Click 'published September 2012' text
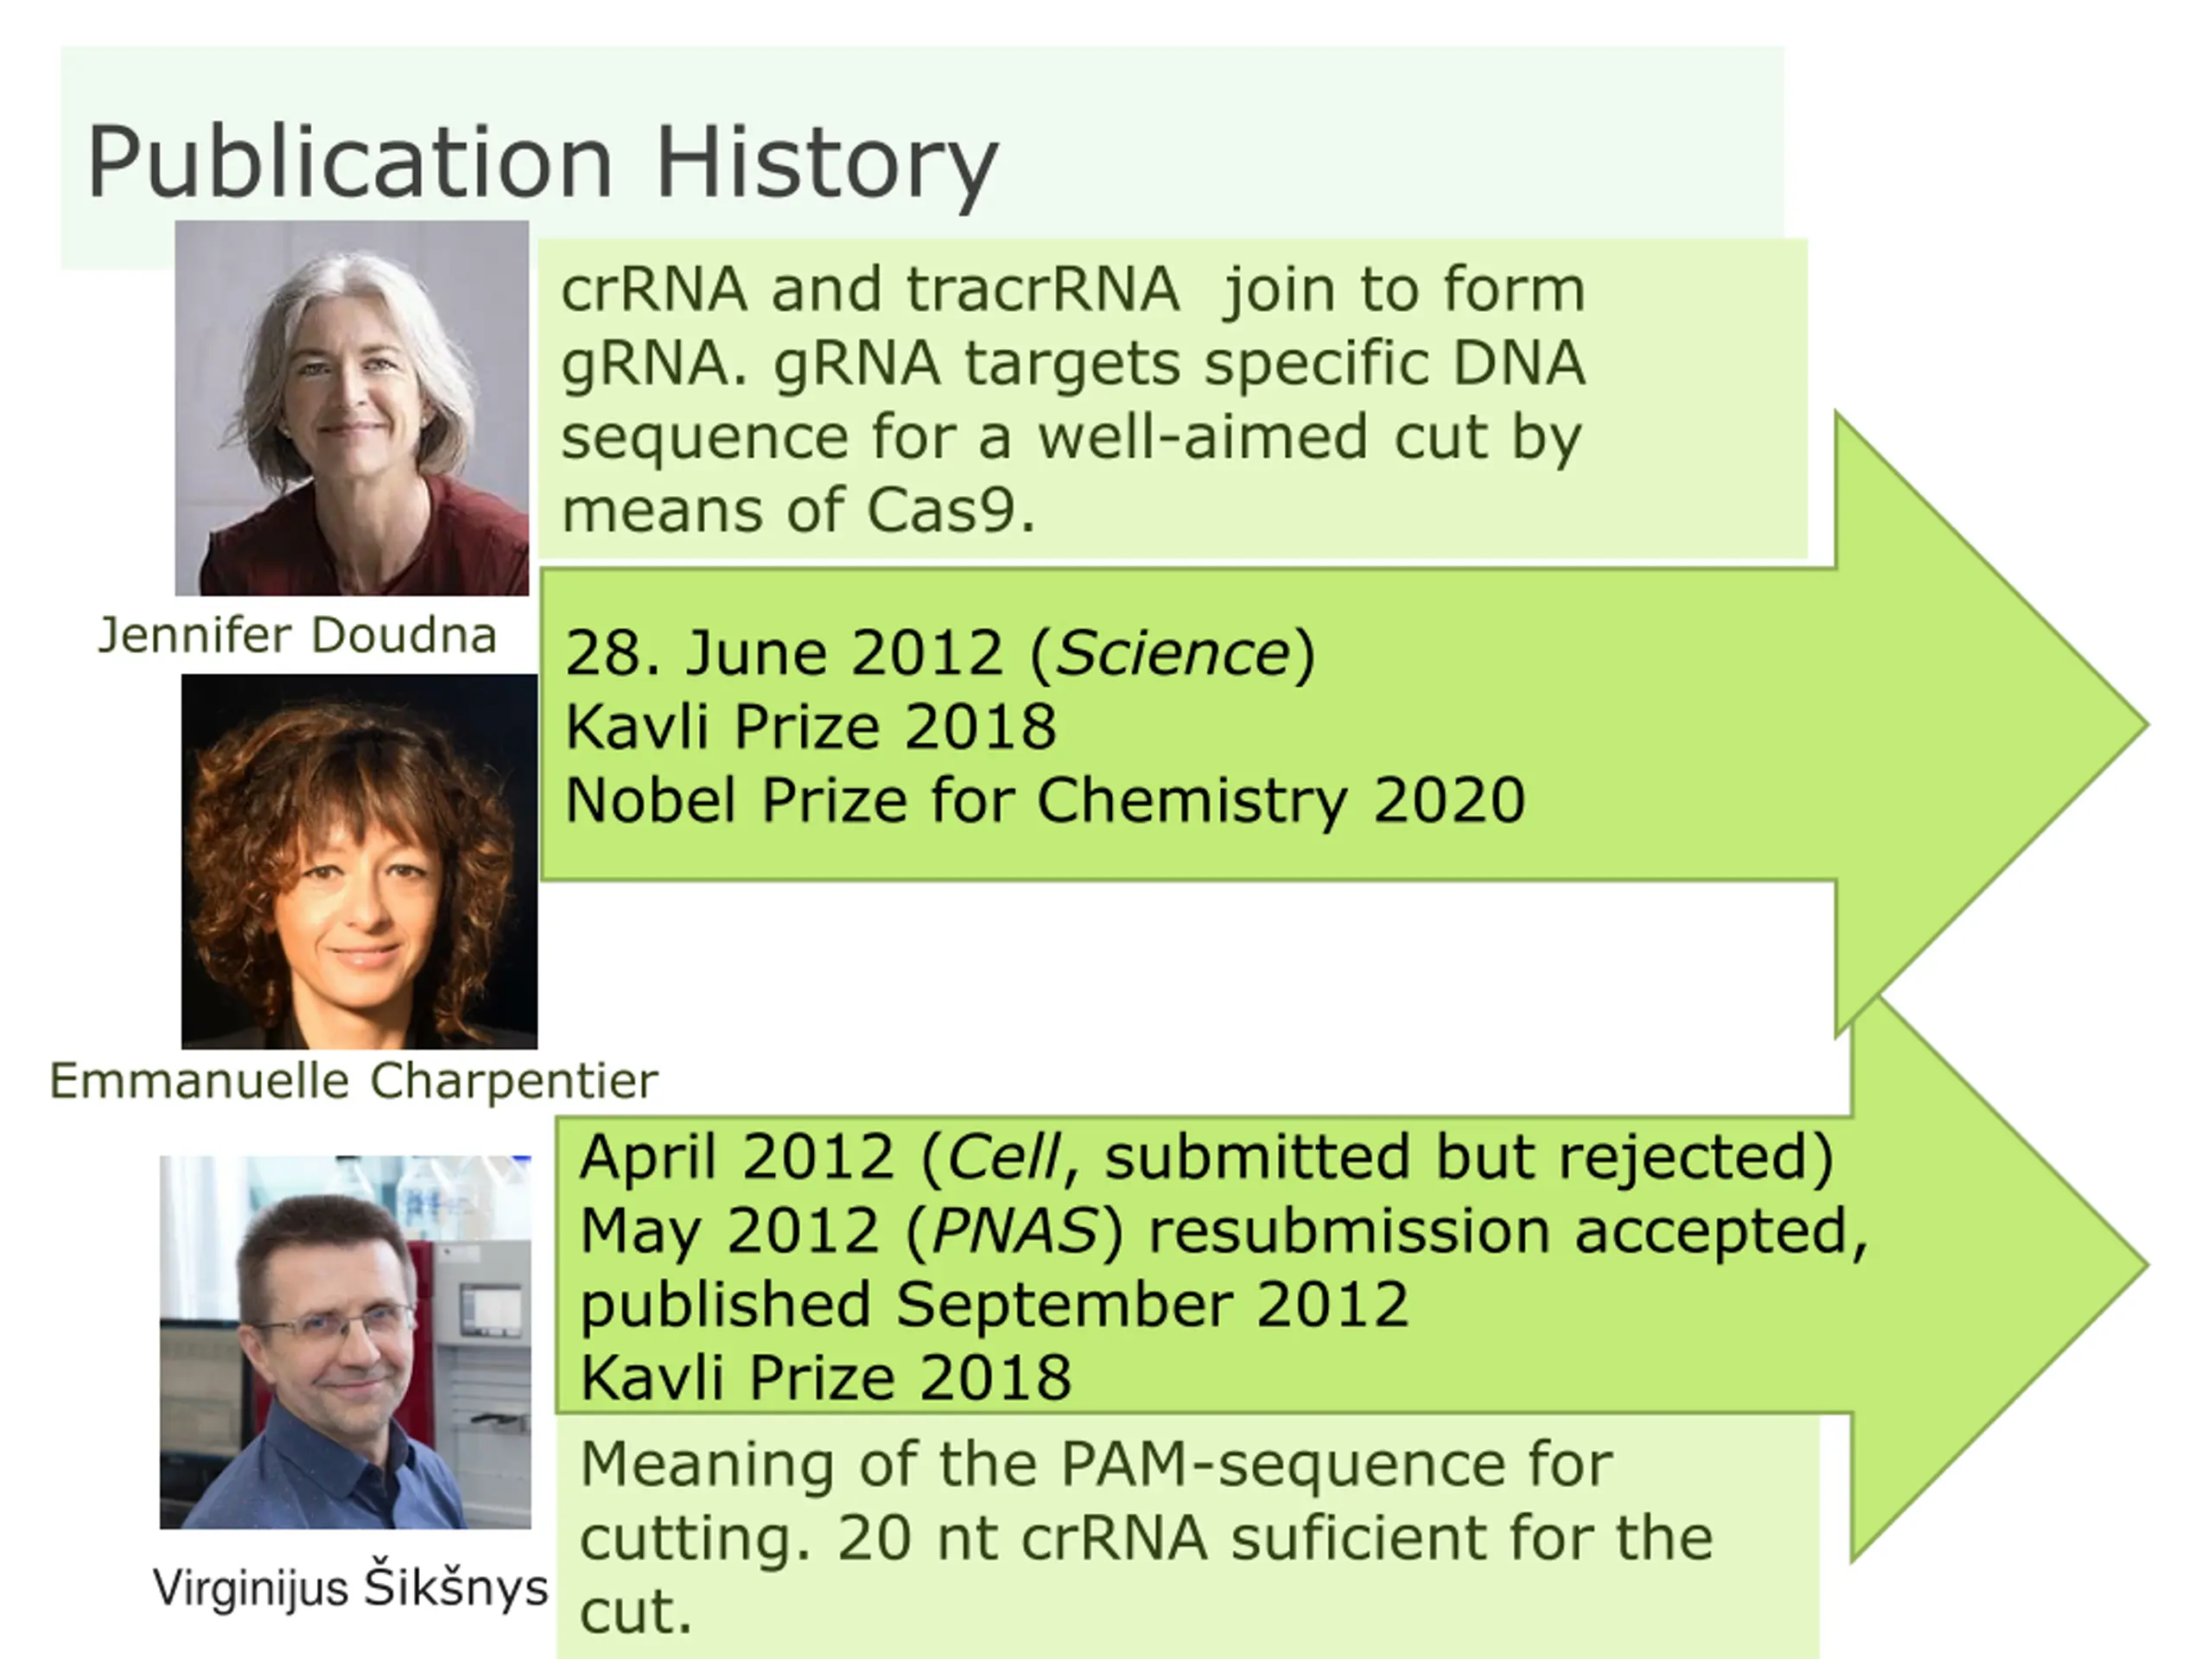Image resolution: width=2212 pixels, height=1659 pixels. point(995,1305)
